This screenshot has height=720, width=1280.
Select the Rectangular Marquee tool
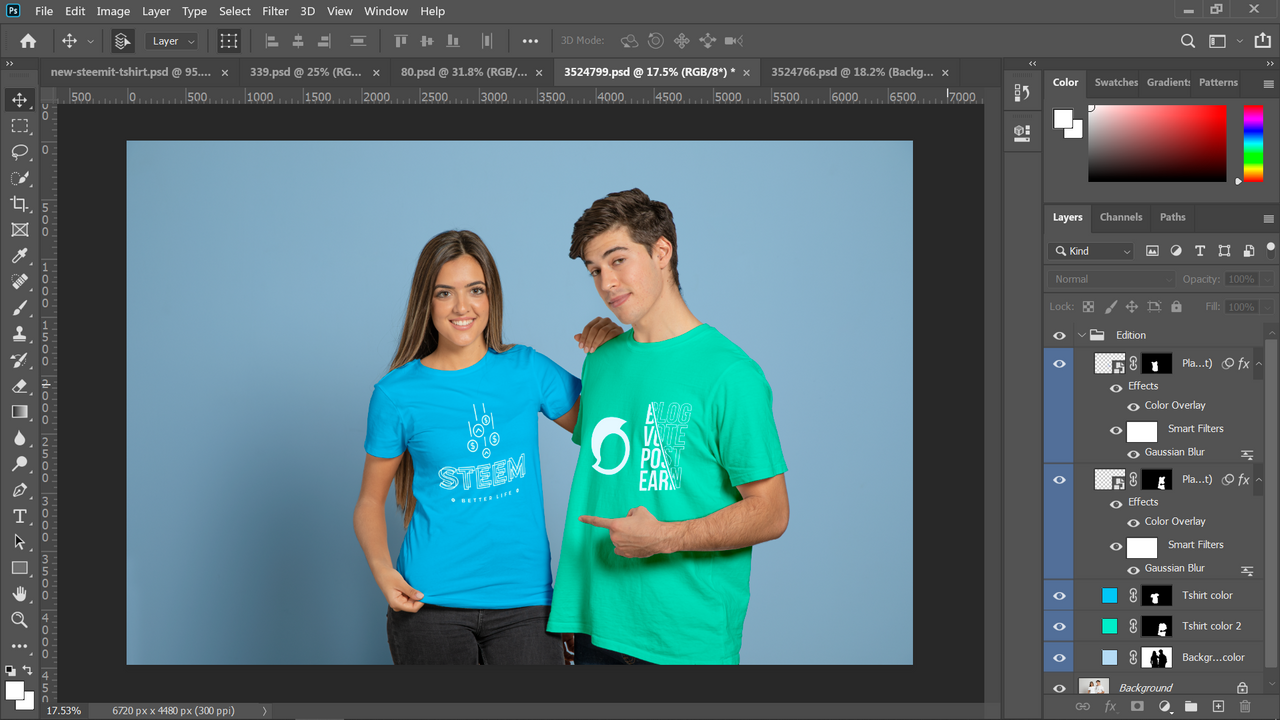point(19,126)
